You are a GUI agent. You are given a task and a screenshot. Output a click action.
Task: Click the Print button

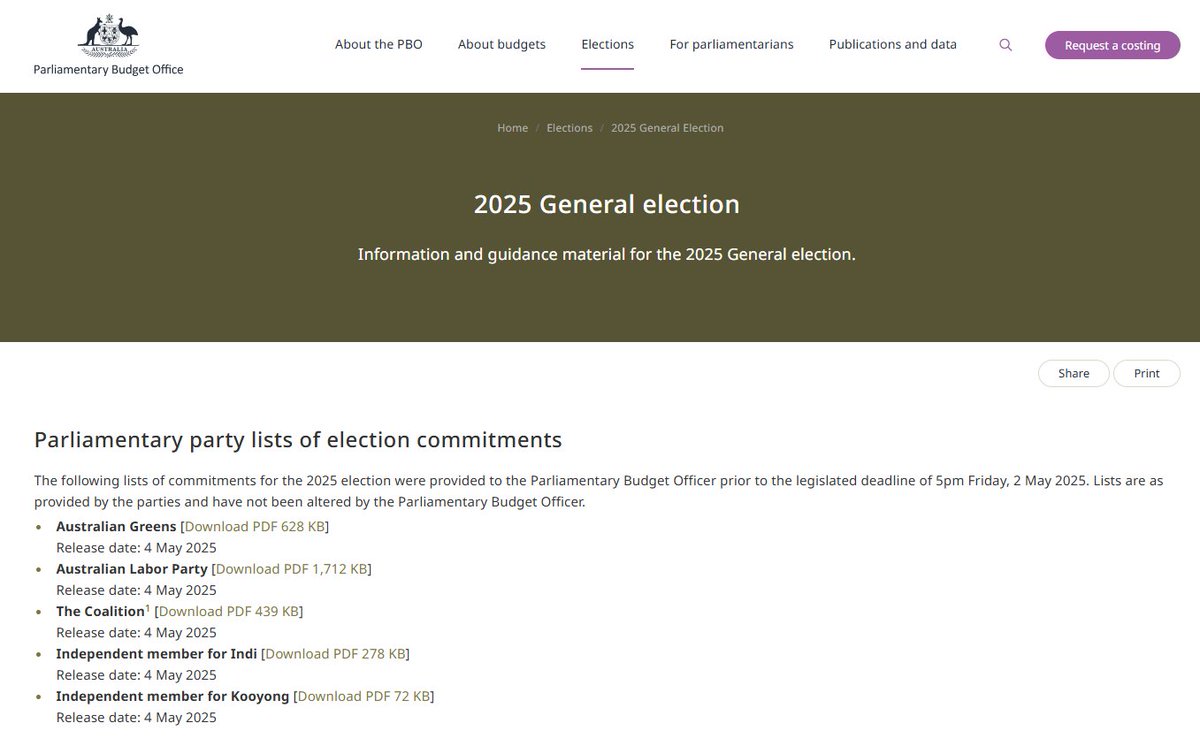(x=1147, y=373)
